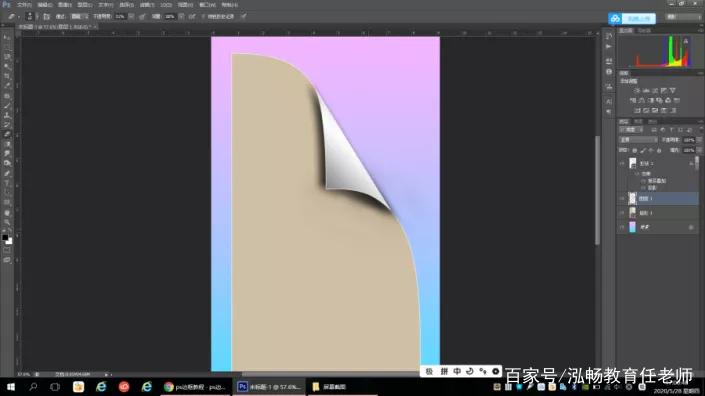Open the layer blend mode dropdown

point(638,140)
